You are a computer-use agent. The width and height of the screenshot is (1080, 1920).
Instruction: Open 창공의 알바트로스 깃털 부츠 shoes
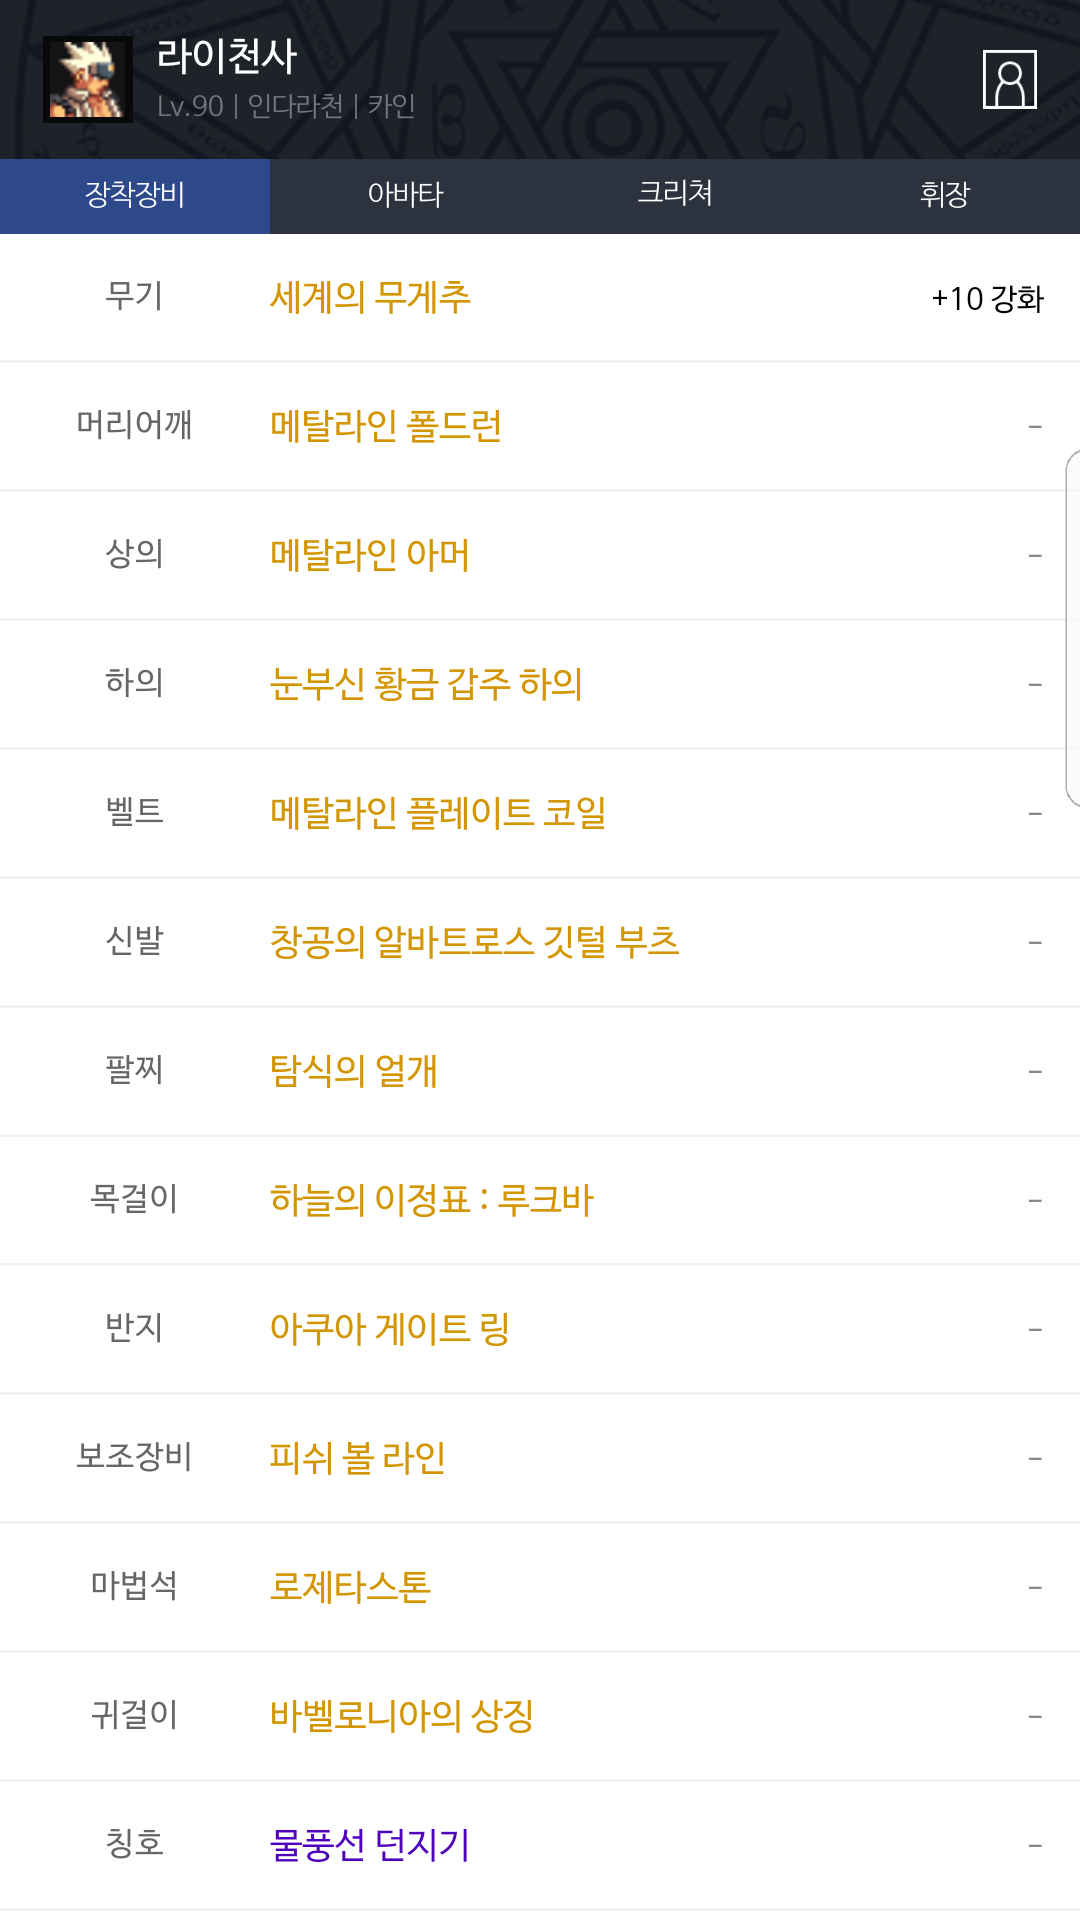474,943
